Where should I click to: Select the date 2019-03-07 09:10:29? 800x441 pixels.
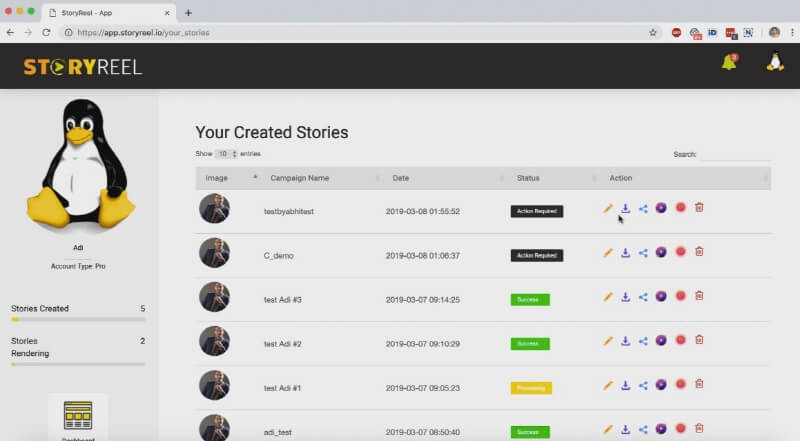(423, 344)
